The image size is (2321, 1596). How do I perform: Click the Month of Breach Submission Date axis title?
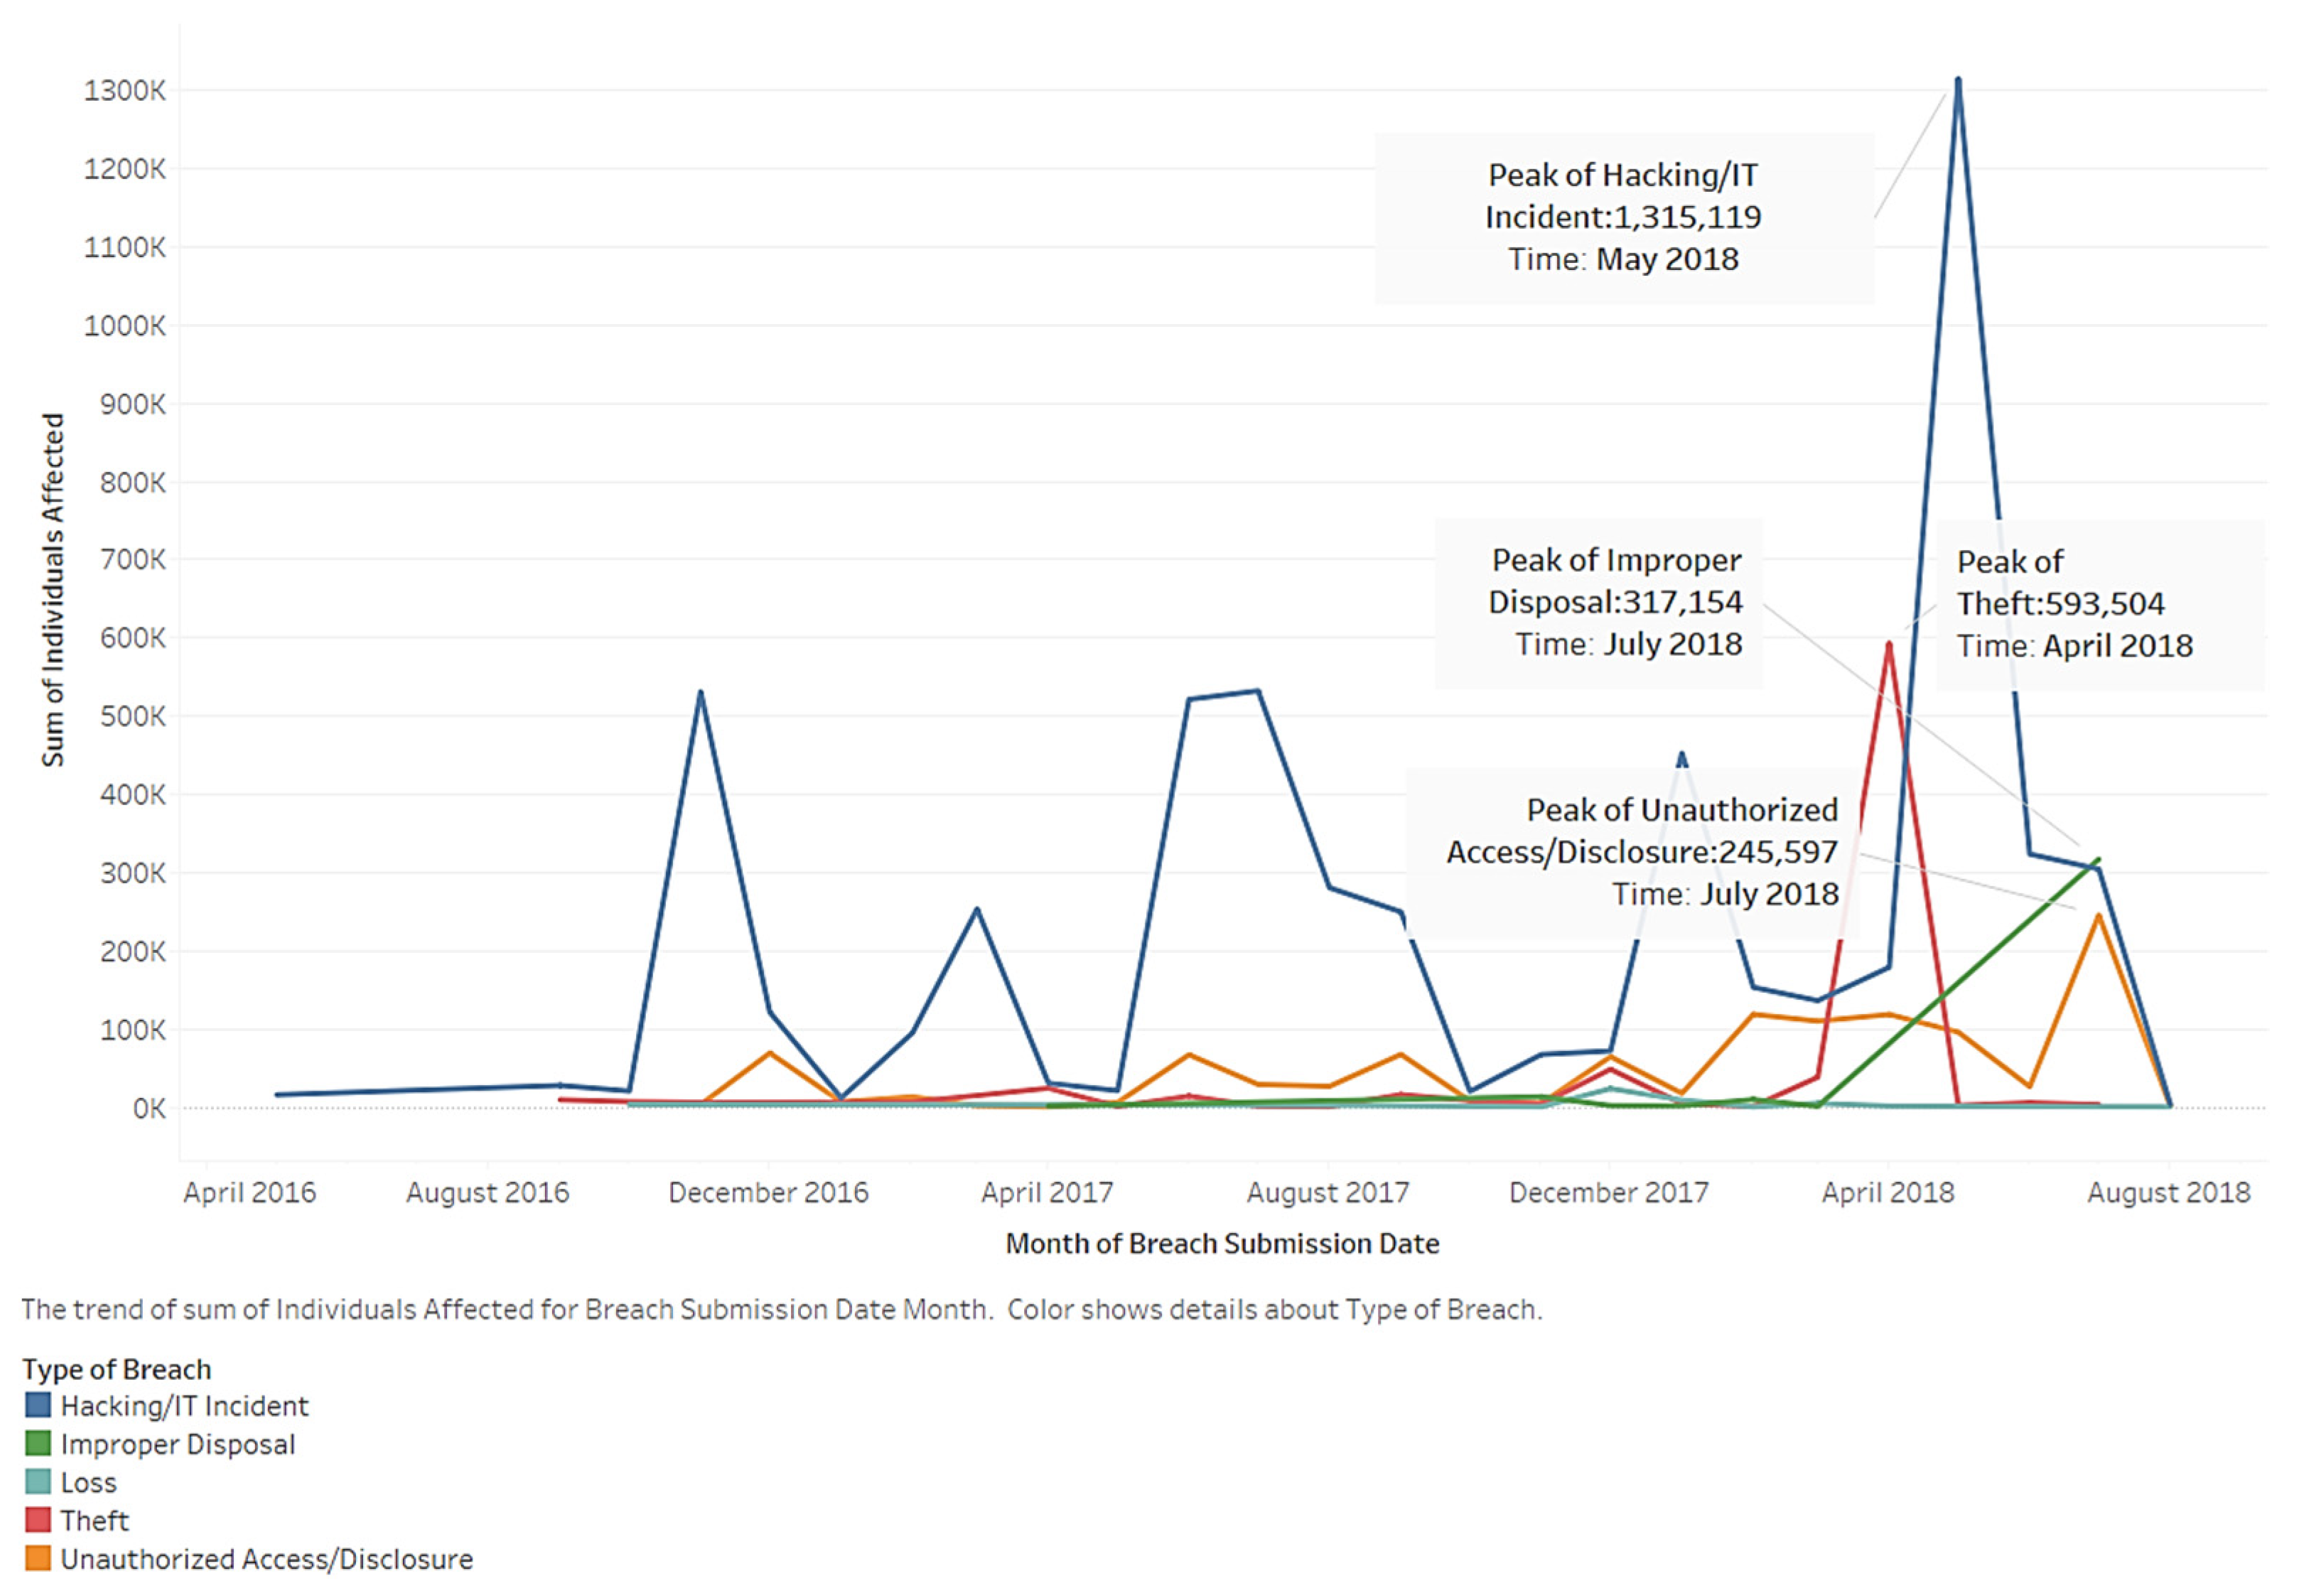click(1222, 1243)
